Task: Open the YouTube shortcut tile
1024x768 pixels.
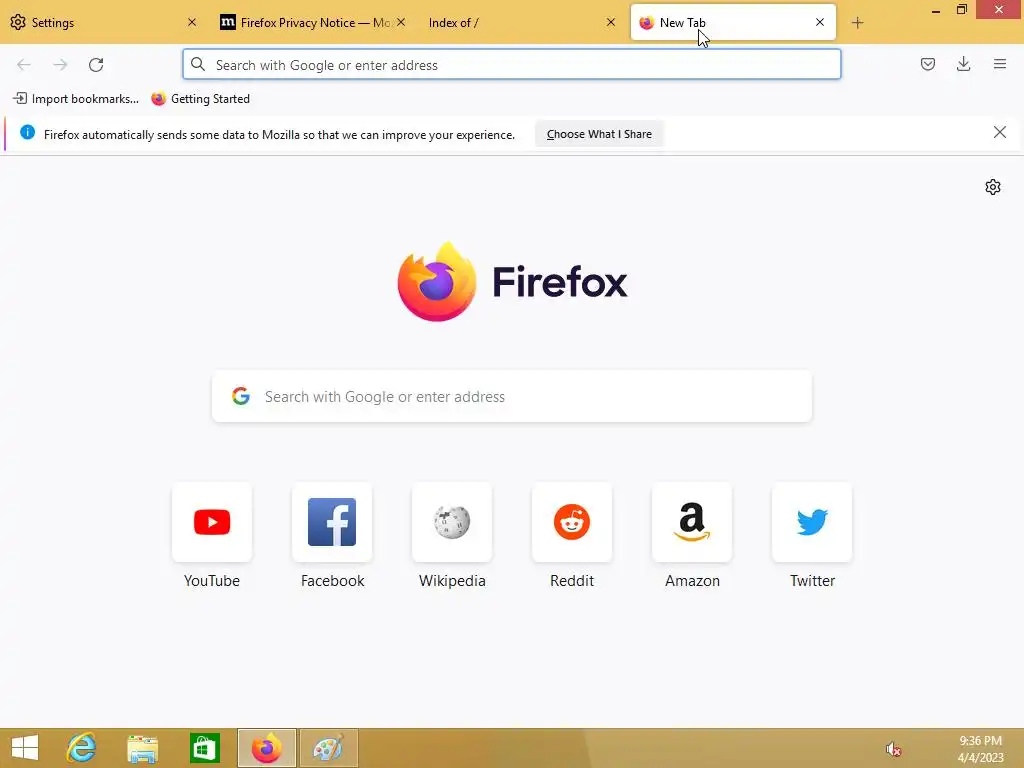Action: point(212,522)
